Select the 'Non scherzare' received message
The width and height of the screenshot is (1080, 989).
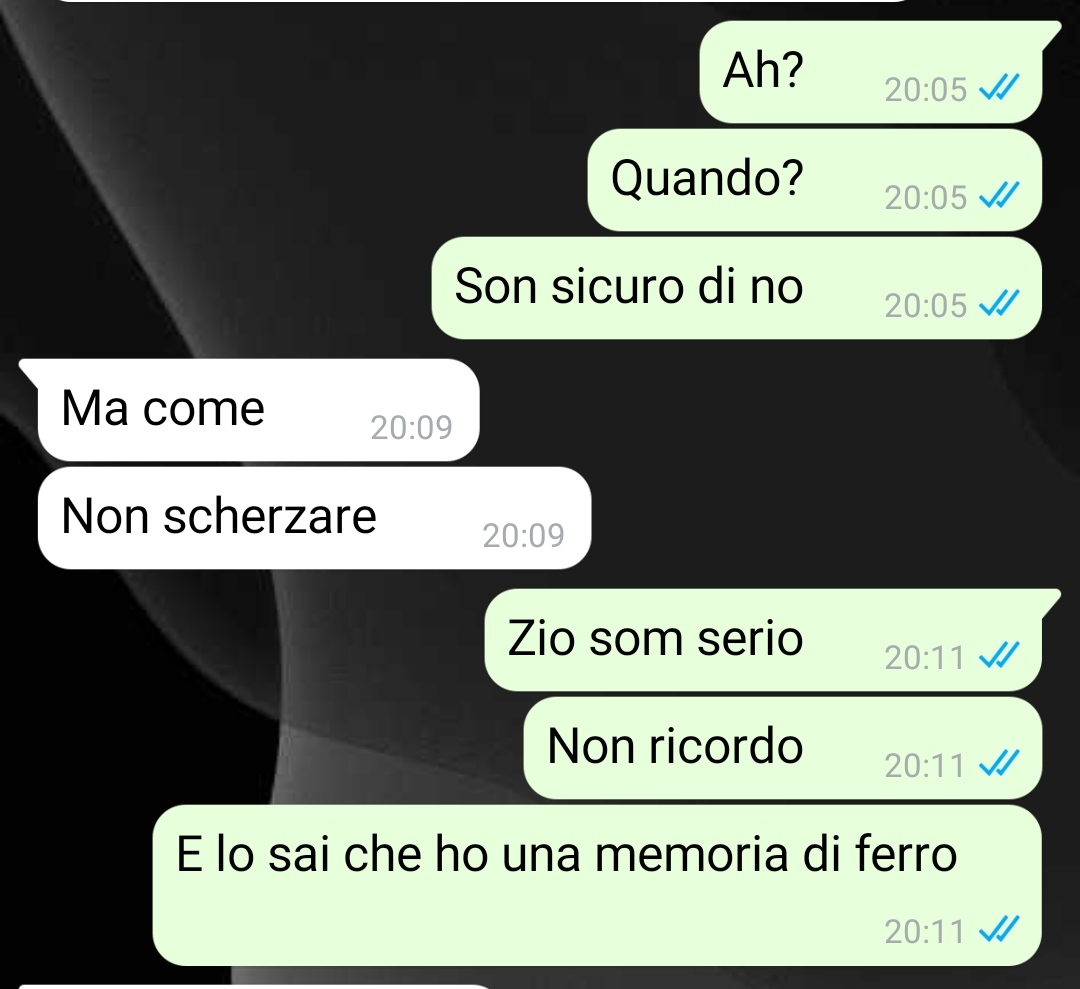tap(314, 518)
